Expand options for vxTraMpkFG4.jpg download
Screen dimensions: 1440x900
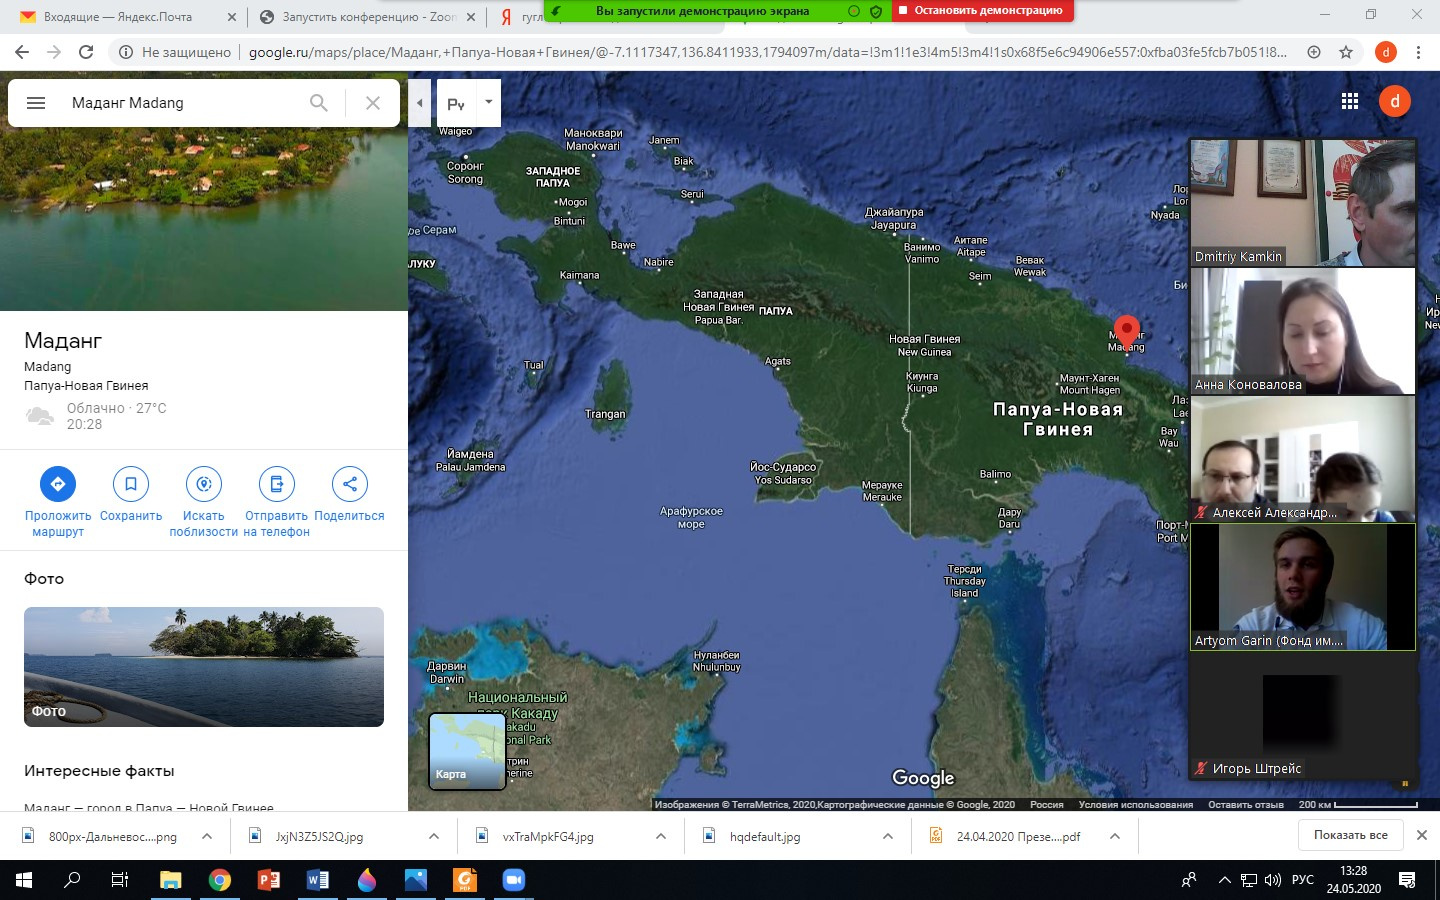[x=660, y=836]
